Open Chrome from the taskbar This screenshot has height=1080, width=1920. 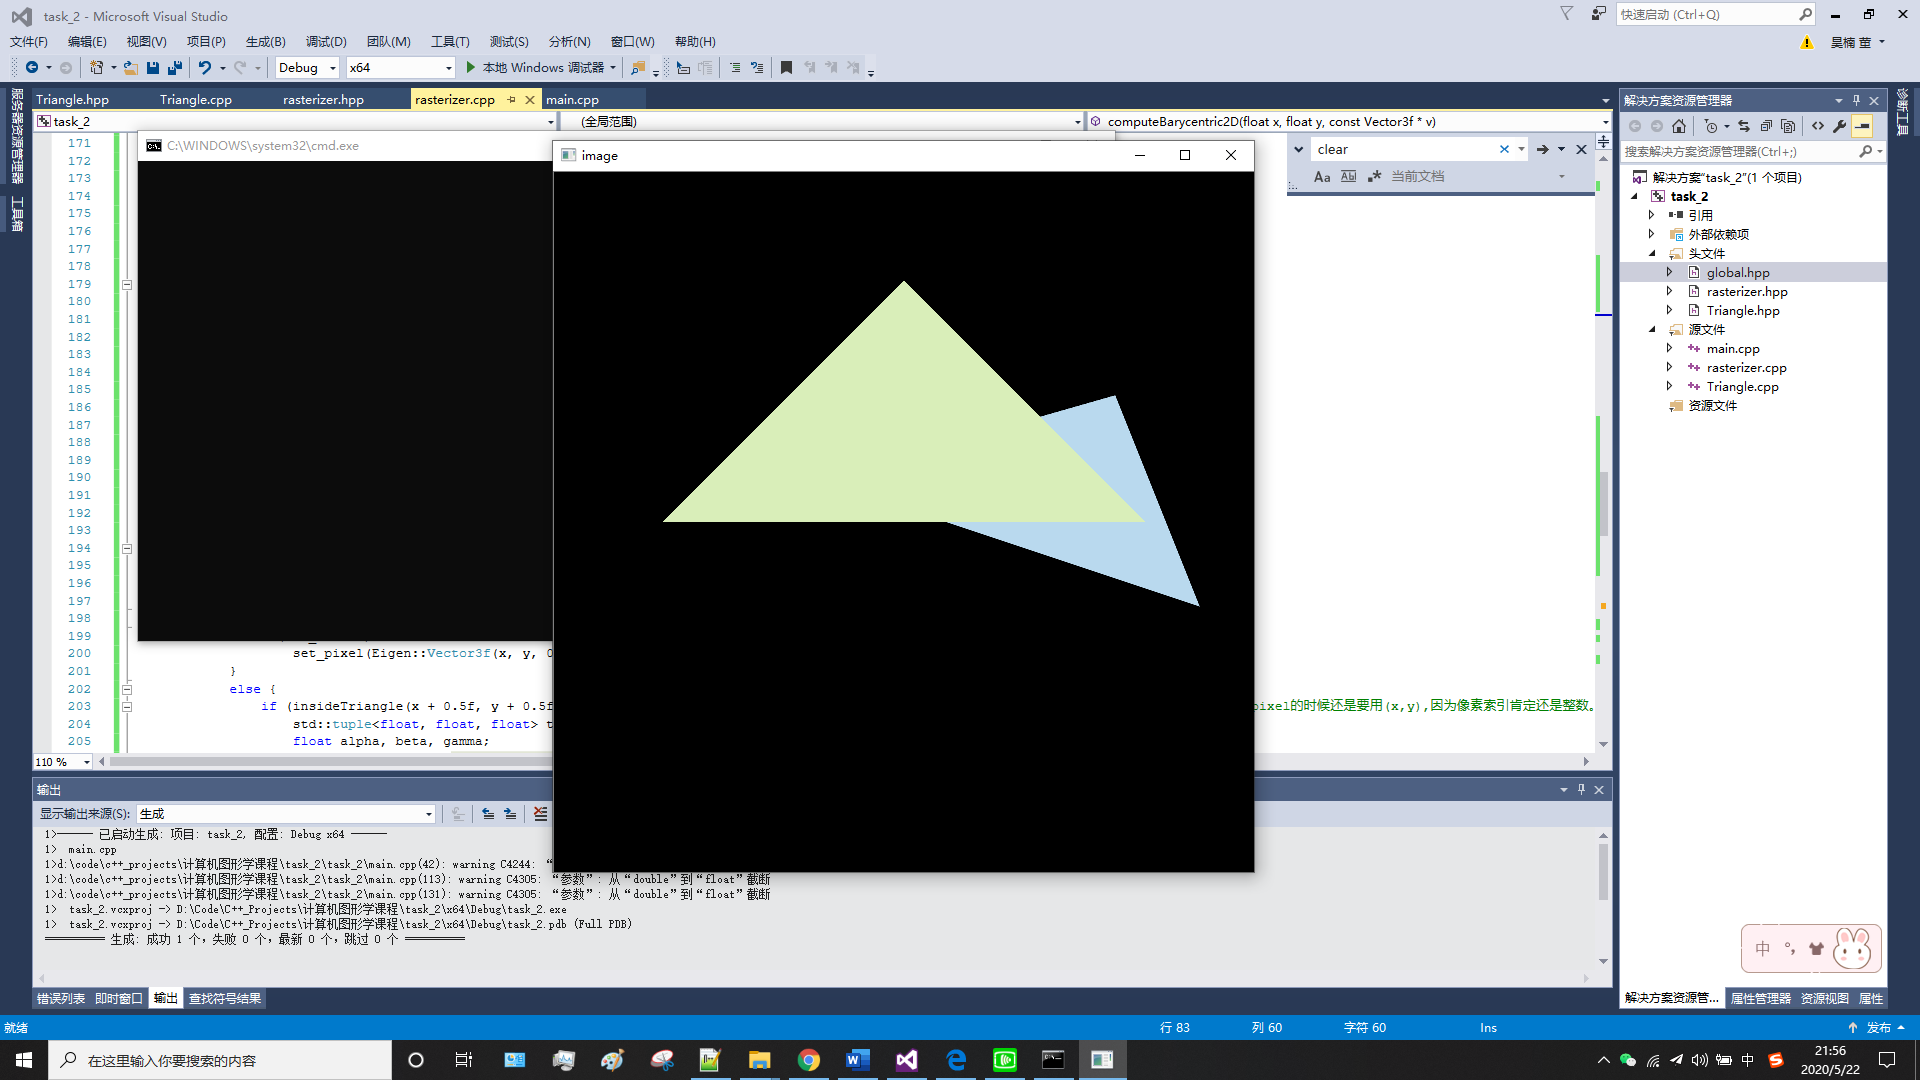809,1060
